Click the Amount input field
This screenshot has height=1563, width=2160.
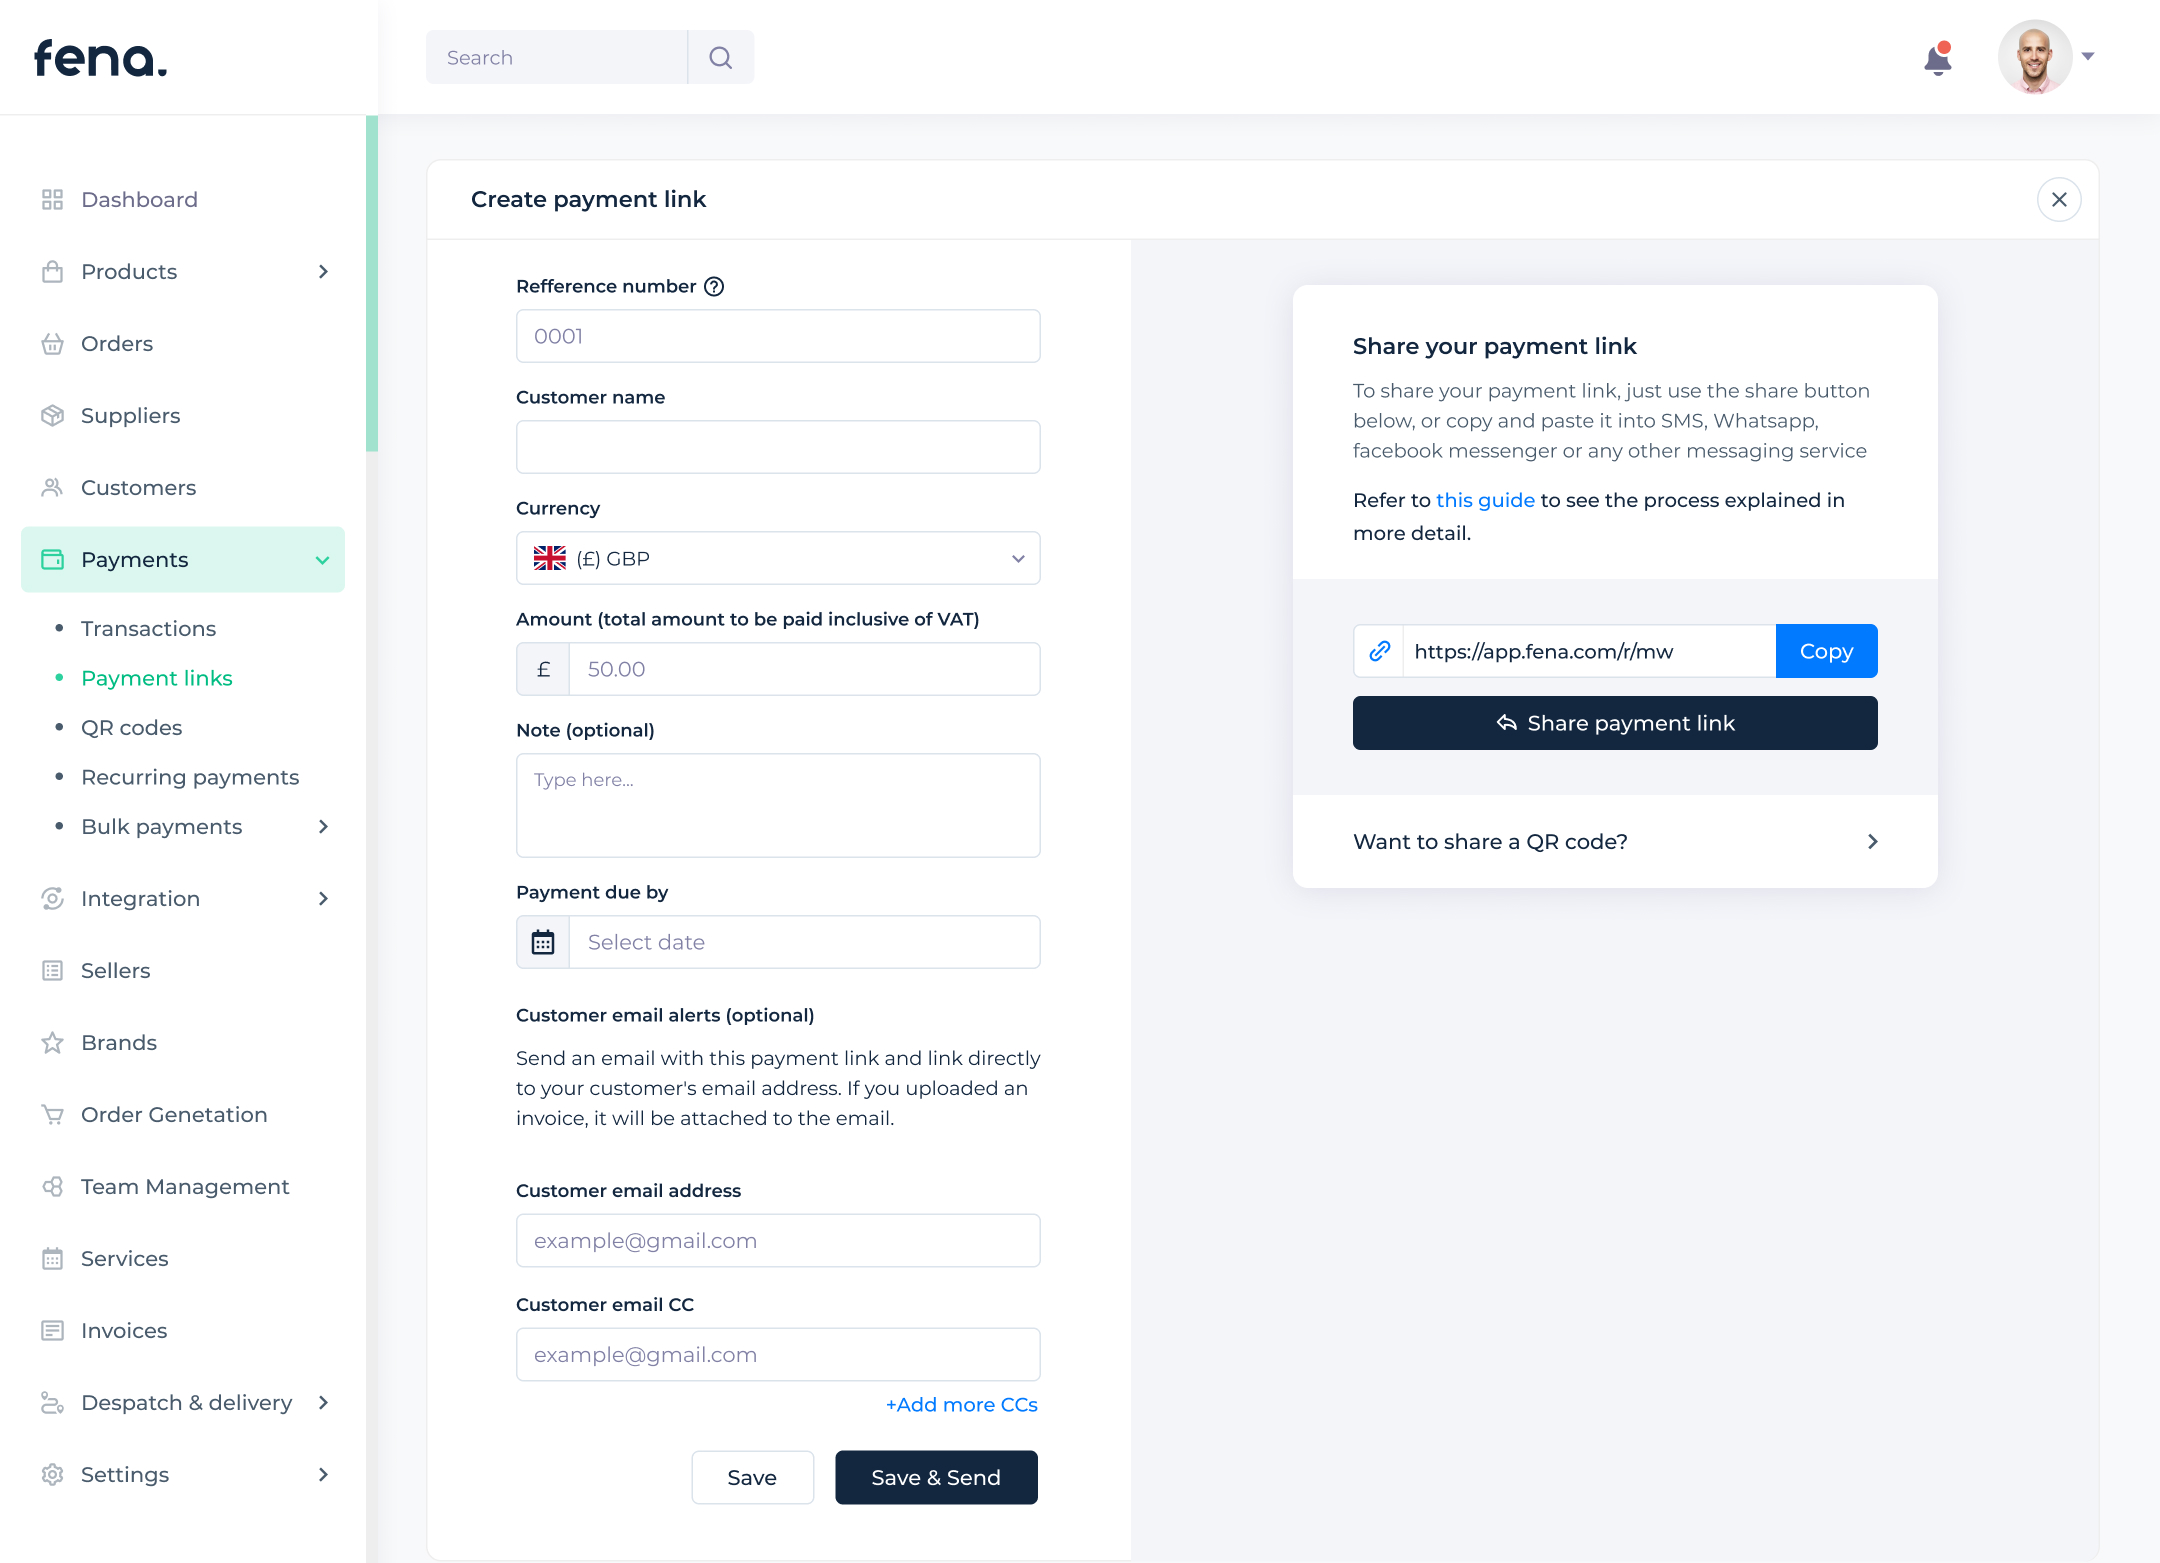point(803,669)
